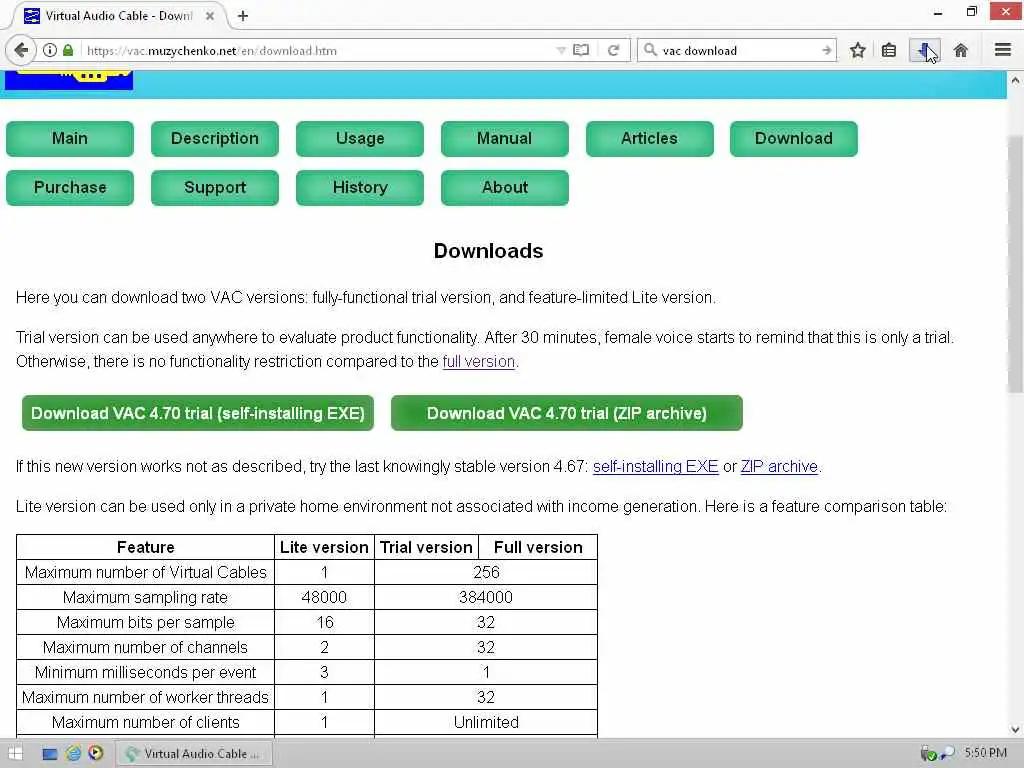Click the 'Lite version' column header
The width and height of the screenshot is (1024, 768).
click(x=325, y=547)
